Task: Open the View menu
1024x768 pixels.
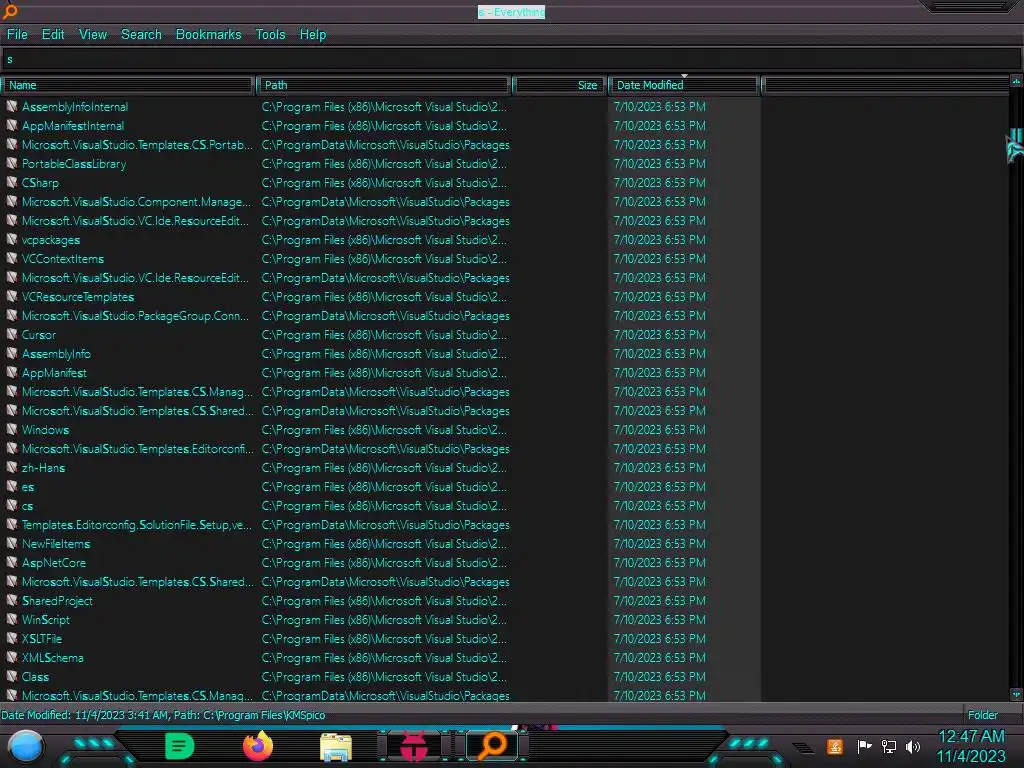Action: [93, 35]
